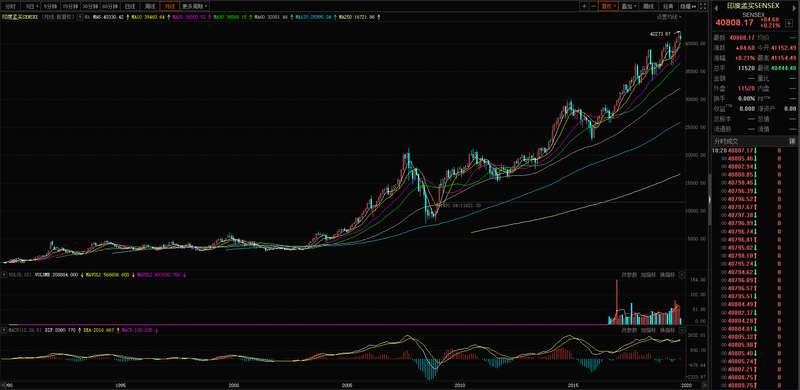Click the 印度孟买SENSEX title in right panel

[x=753, y=6]
